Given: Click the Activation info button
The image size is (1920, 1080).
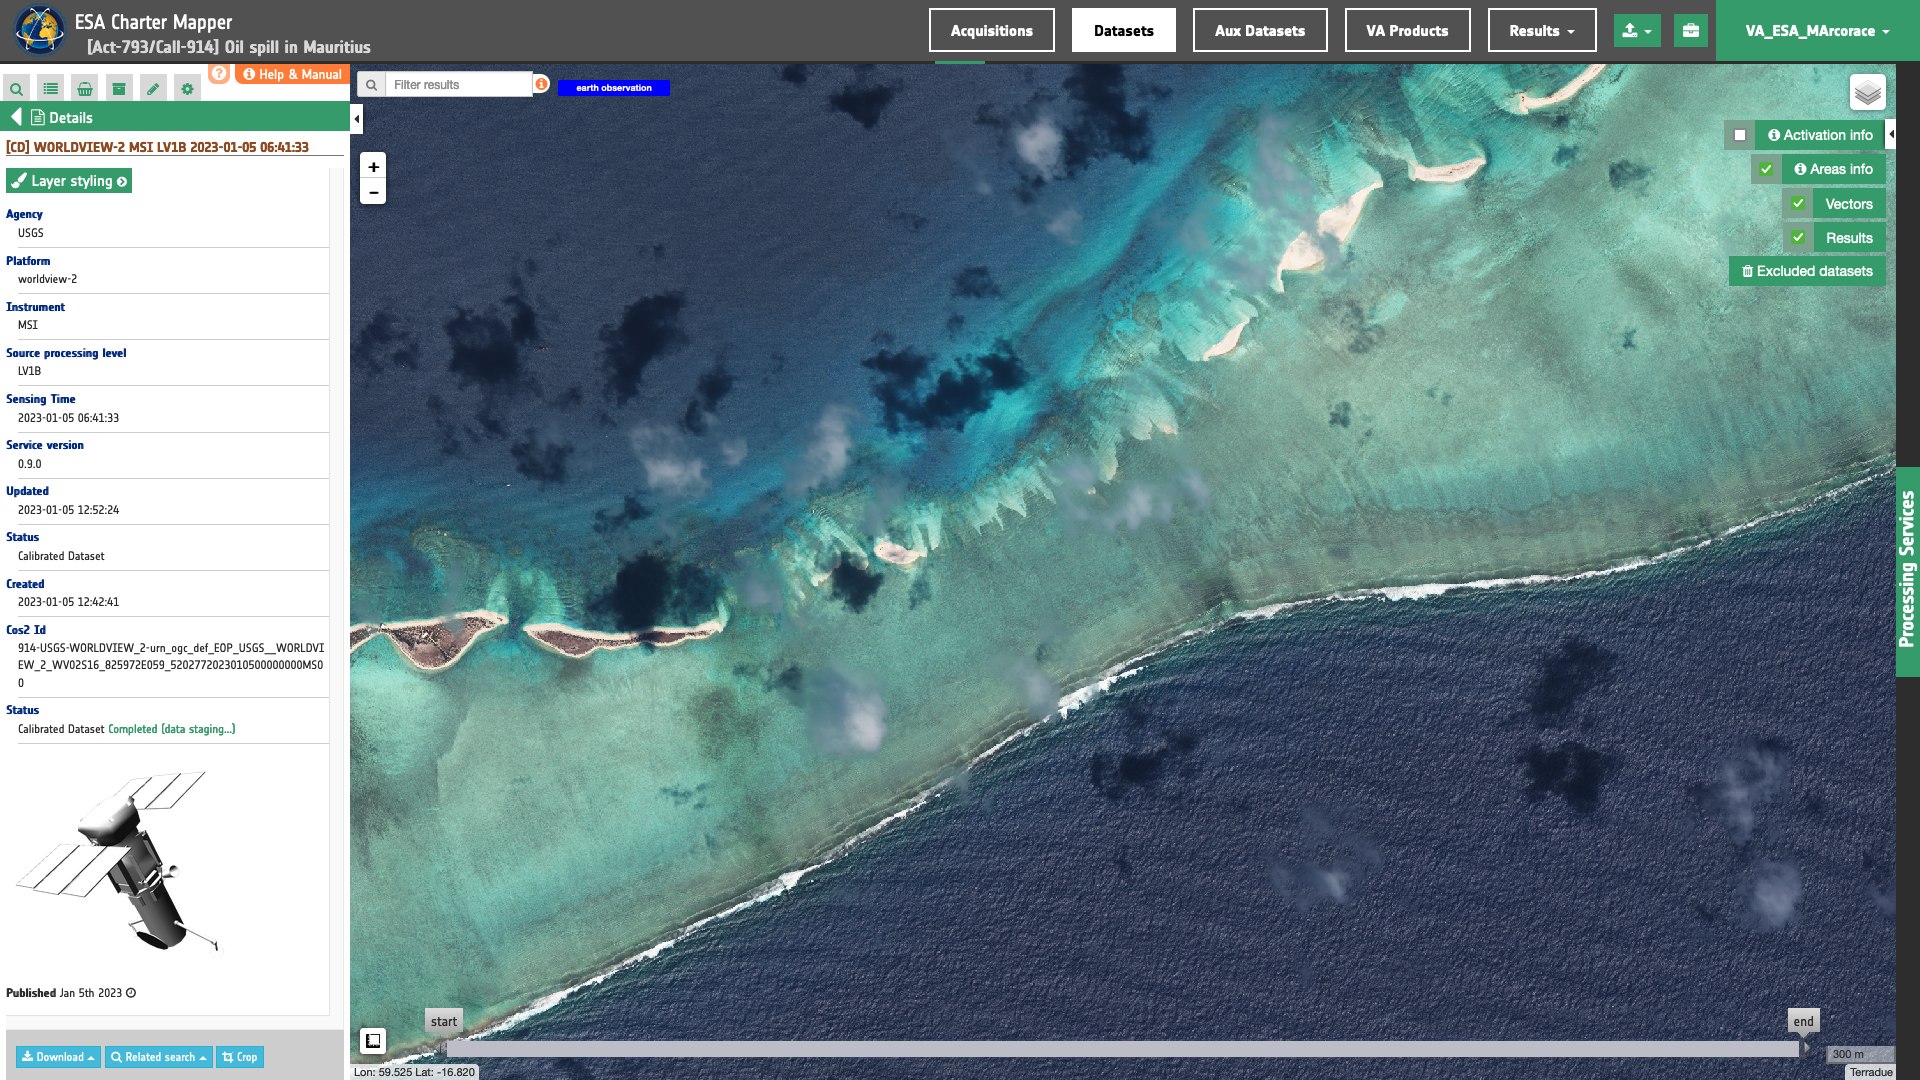Looking at the screenshot, I should pos(1820,135).
